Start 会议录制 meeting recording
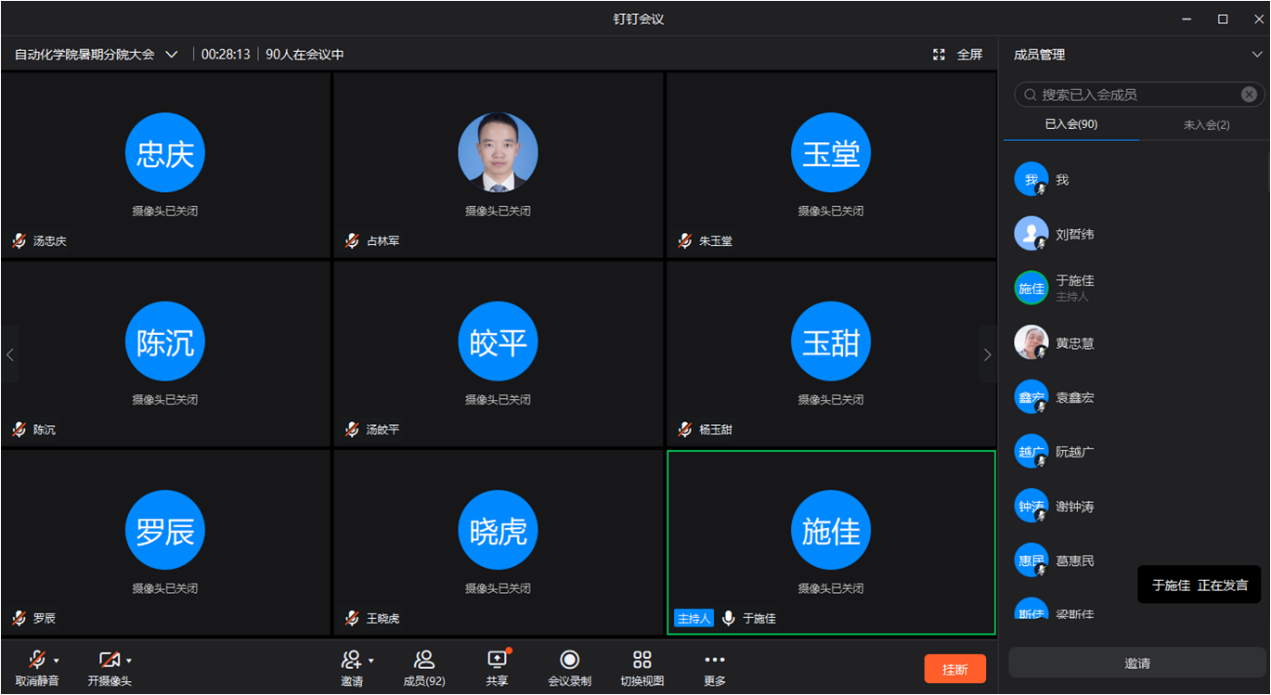1271x695 pixels. point(569,661)
